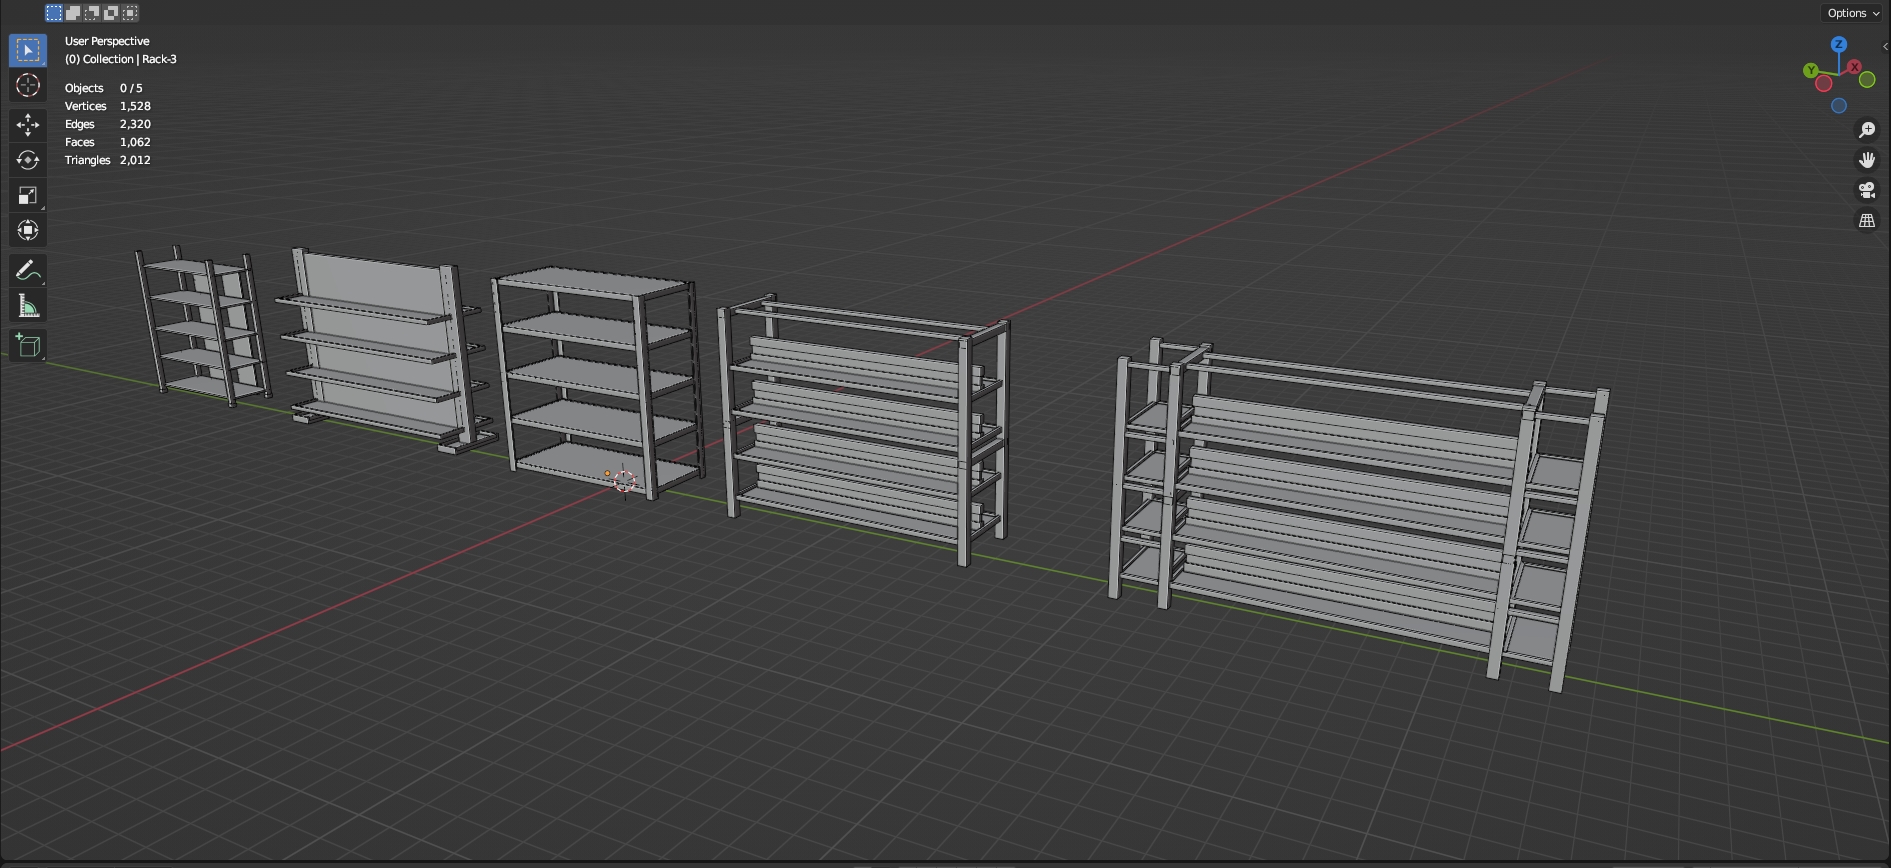Set selection mode to intersect

pyautogui.click(x=130, y=13)
